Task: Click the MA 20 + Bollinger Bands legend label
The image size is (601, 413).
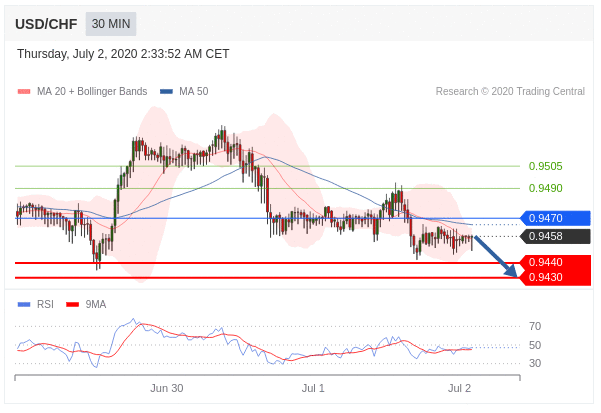Action: click(92, 91)
